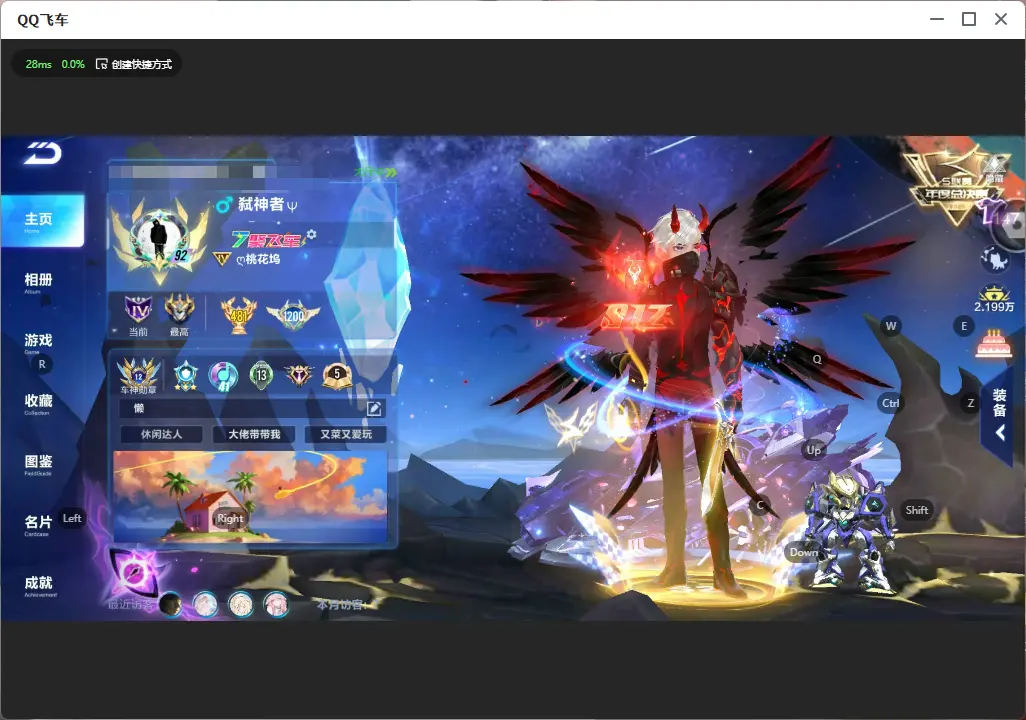Screen dimensions: 1026x720
Task: Open the island house banner image
Action: tap(250, 497)
